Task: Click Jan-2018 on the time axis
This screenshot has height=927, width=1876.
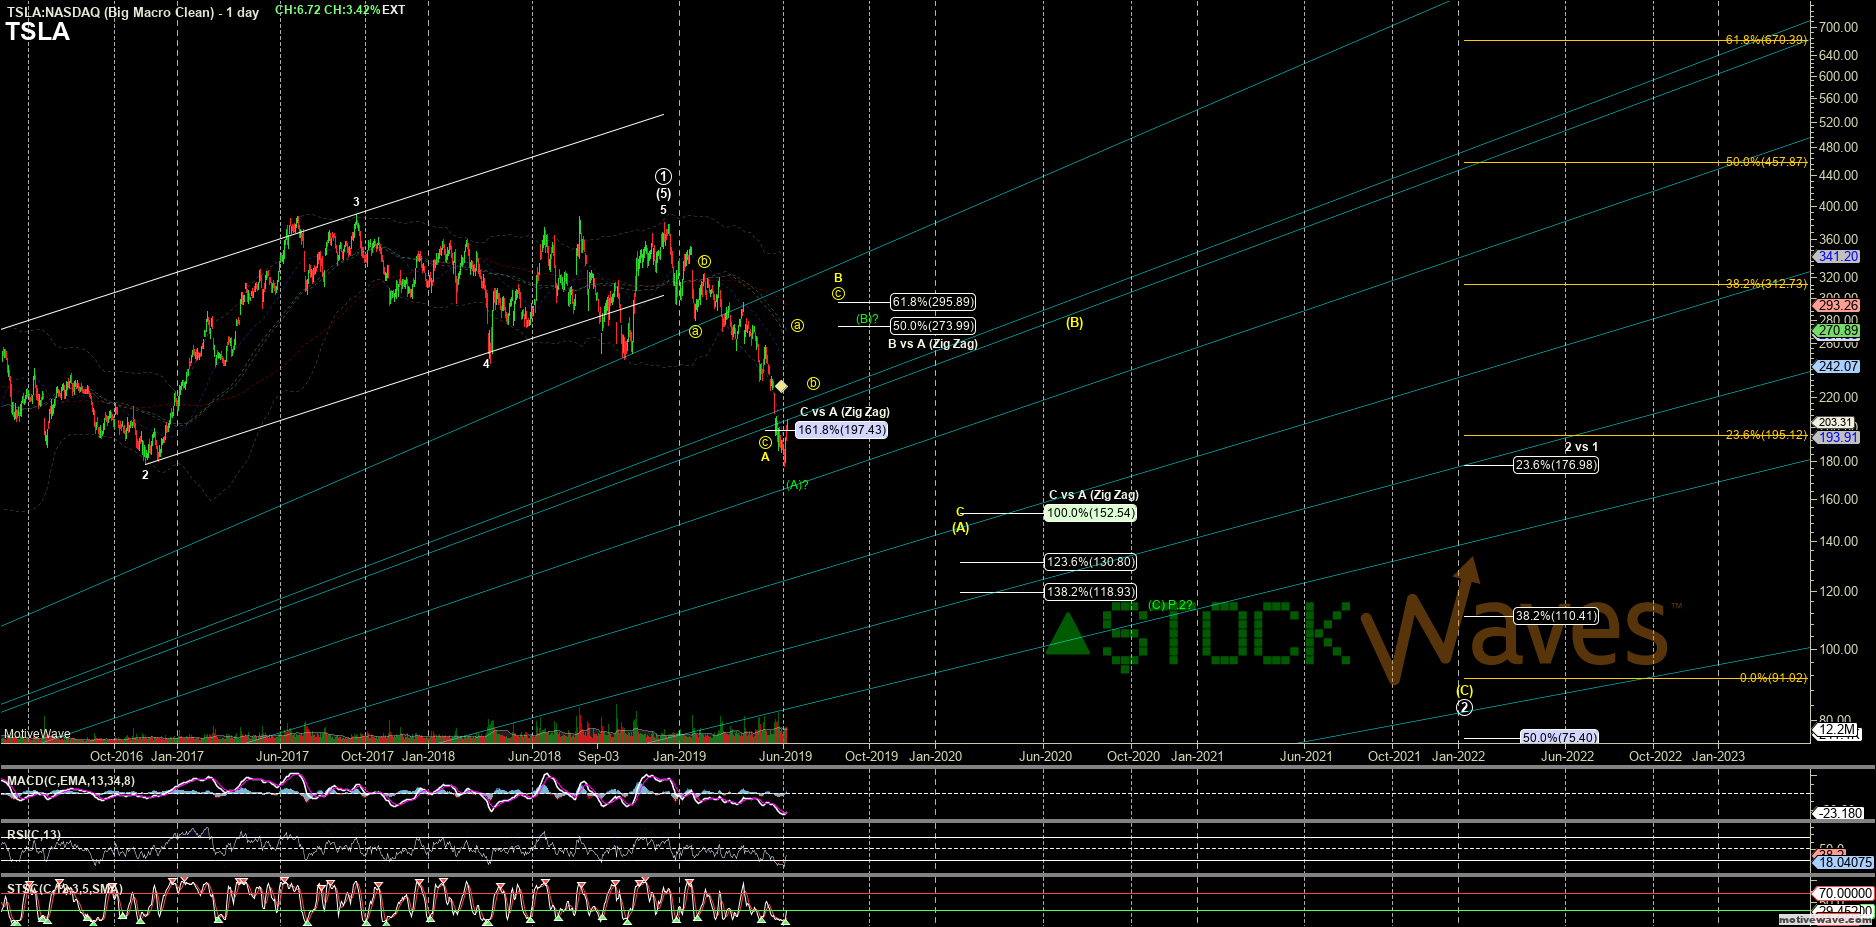Action: click(x=428, y=756)
